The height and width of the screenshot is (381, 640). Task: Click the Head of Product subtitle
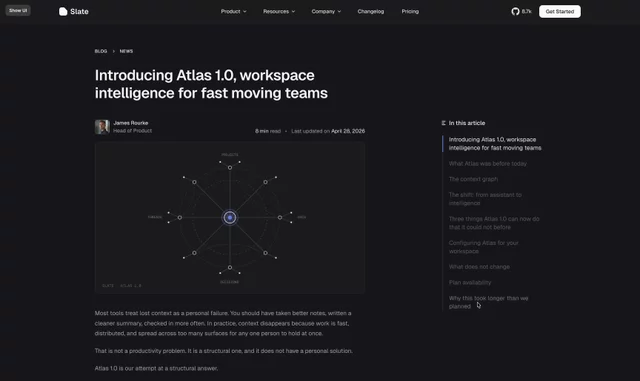click(x=132, y=131)
